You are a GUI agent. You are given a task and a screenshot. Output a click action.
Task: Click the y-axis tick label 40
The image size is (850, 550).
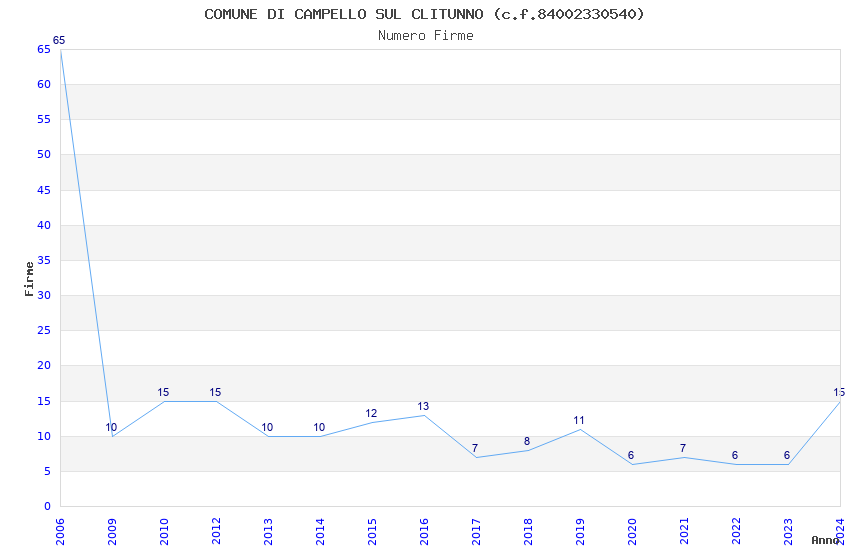[44, 225]
